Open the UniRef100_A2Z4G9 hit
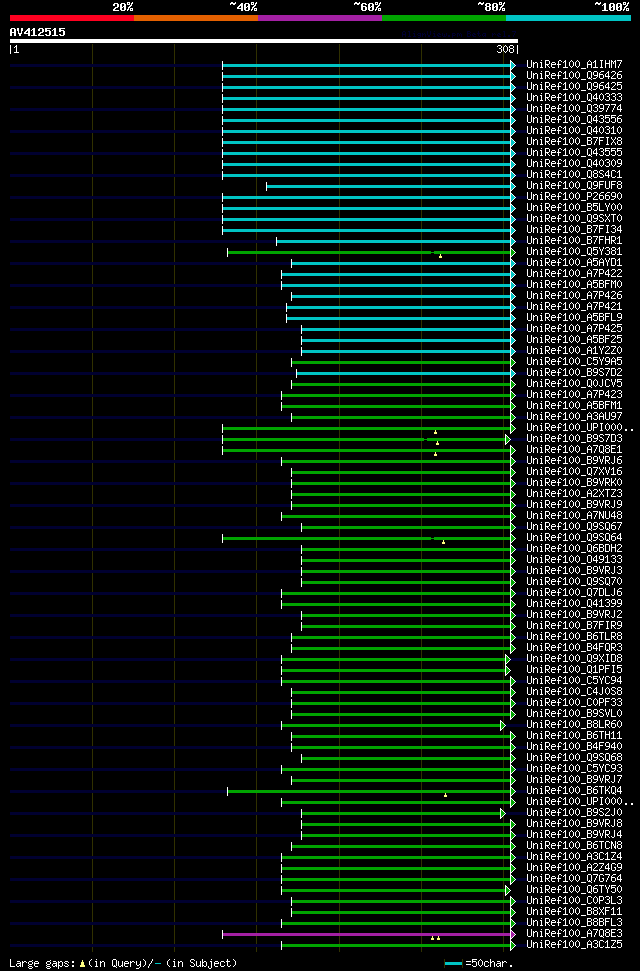 [574, 868]
